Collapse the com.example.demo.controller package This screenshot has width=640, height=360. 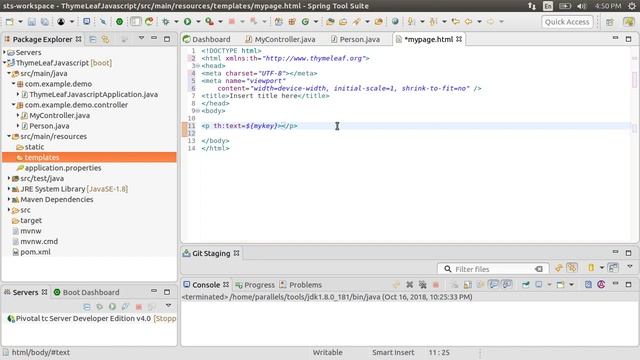pyautogui.click(x=13, y=105)
